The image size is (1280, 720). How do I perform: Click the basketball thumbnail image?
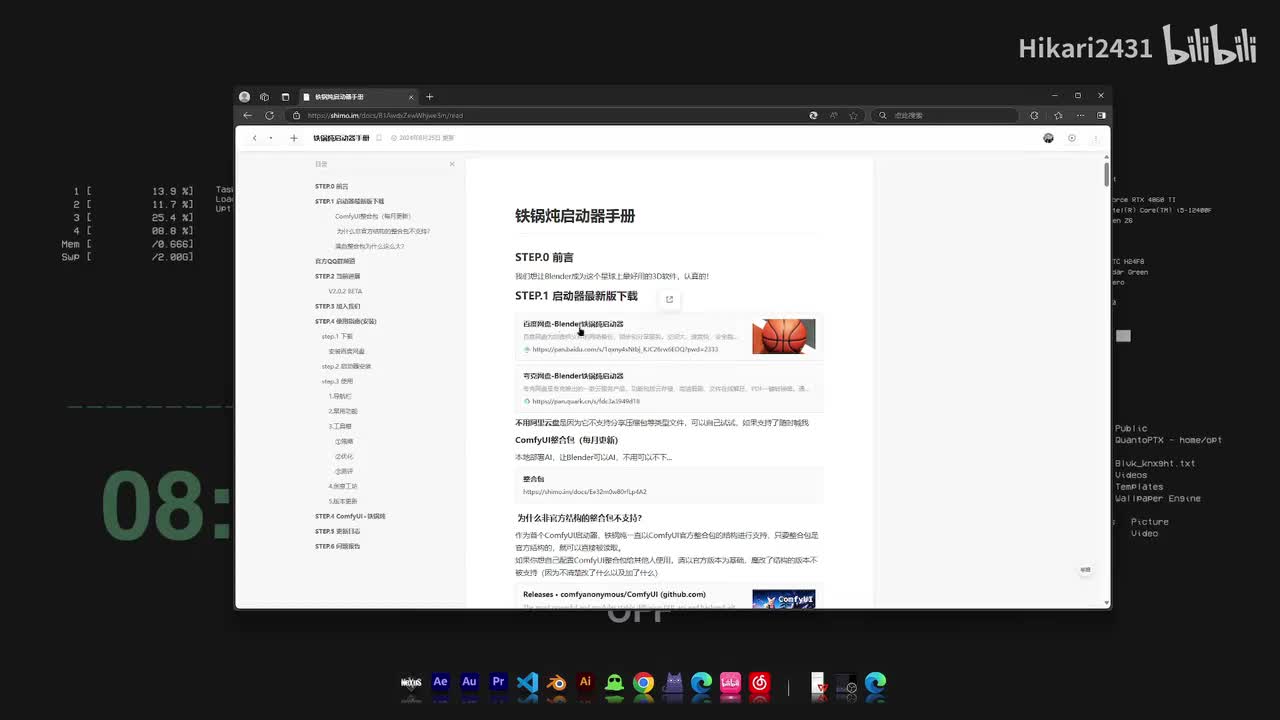(784, 336)
